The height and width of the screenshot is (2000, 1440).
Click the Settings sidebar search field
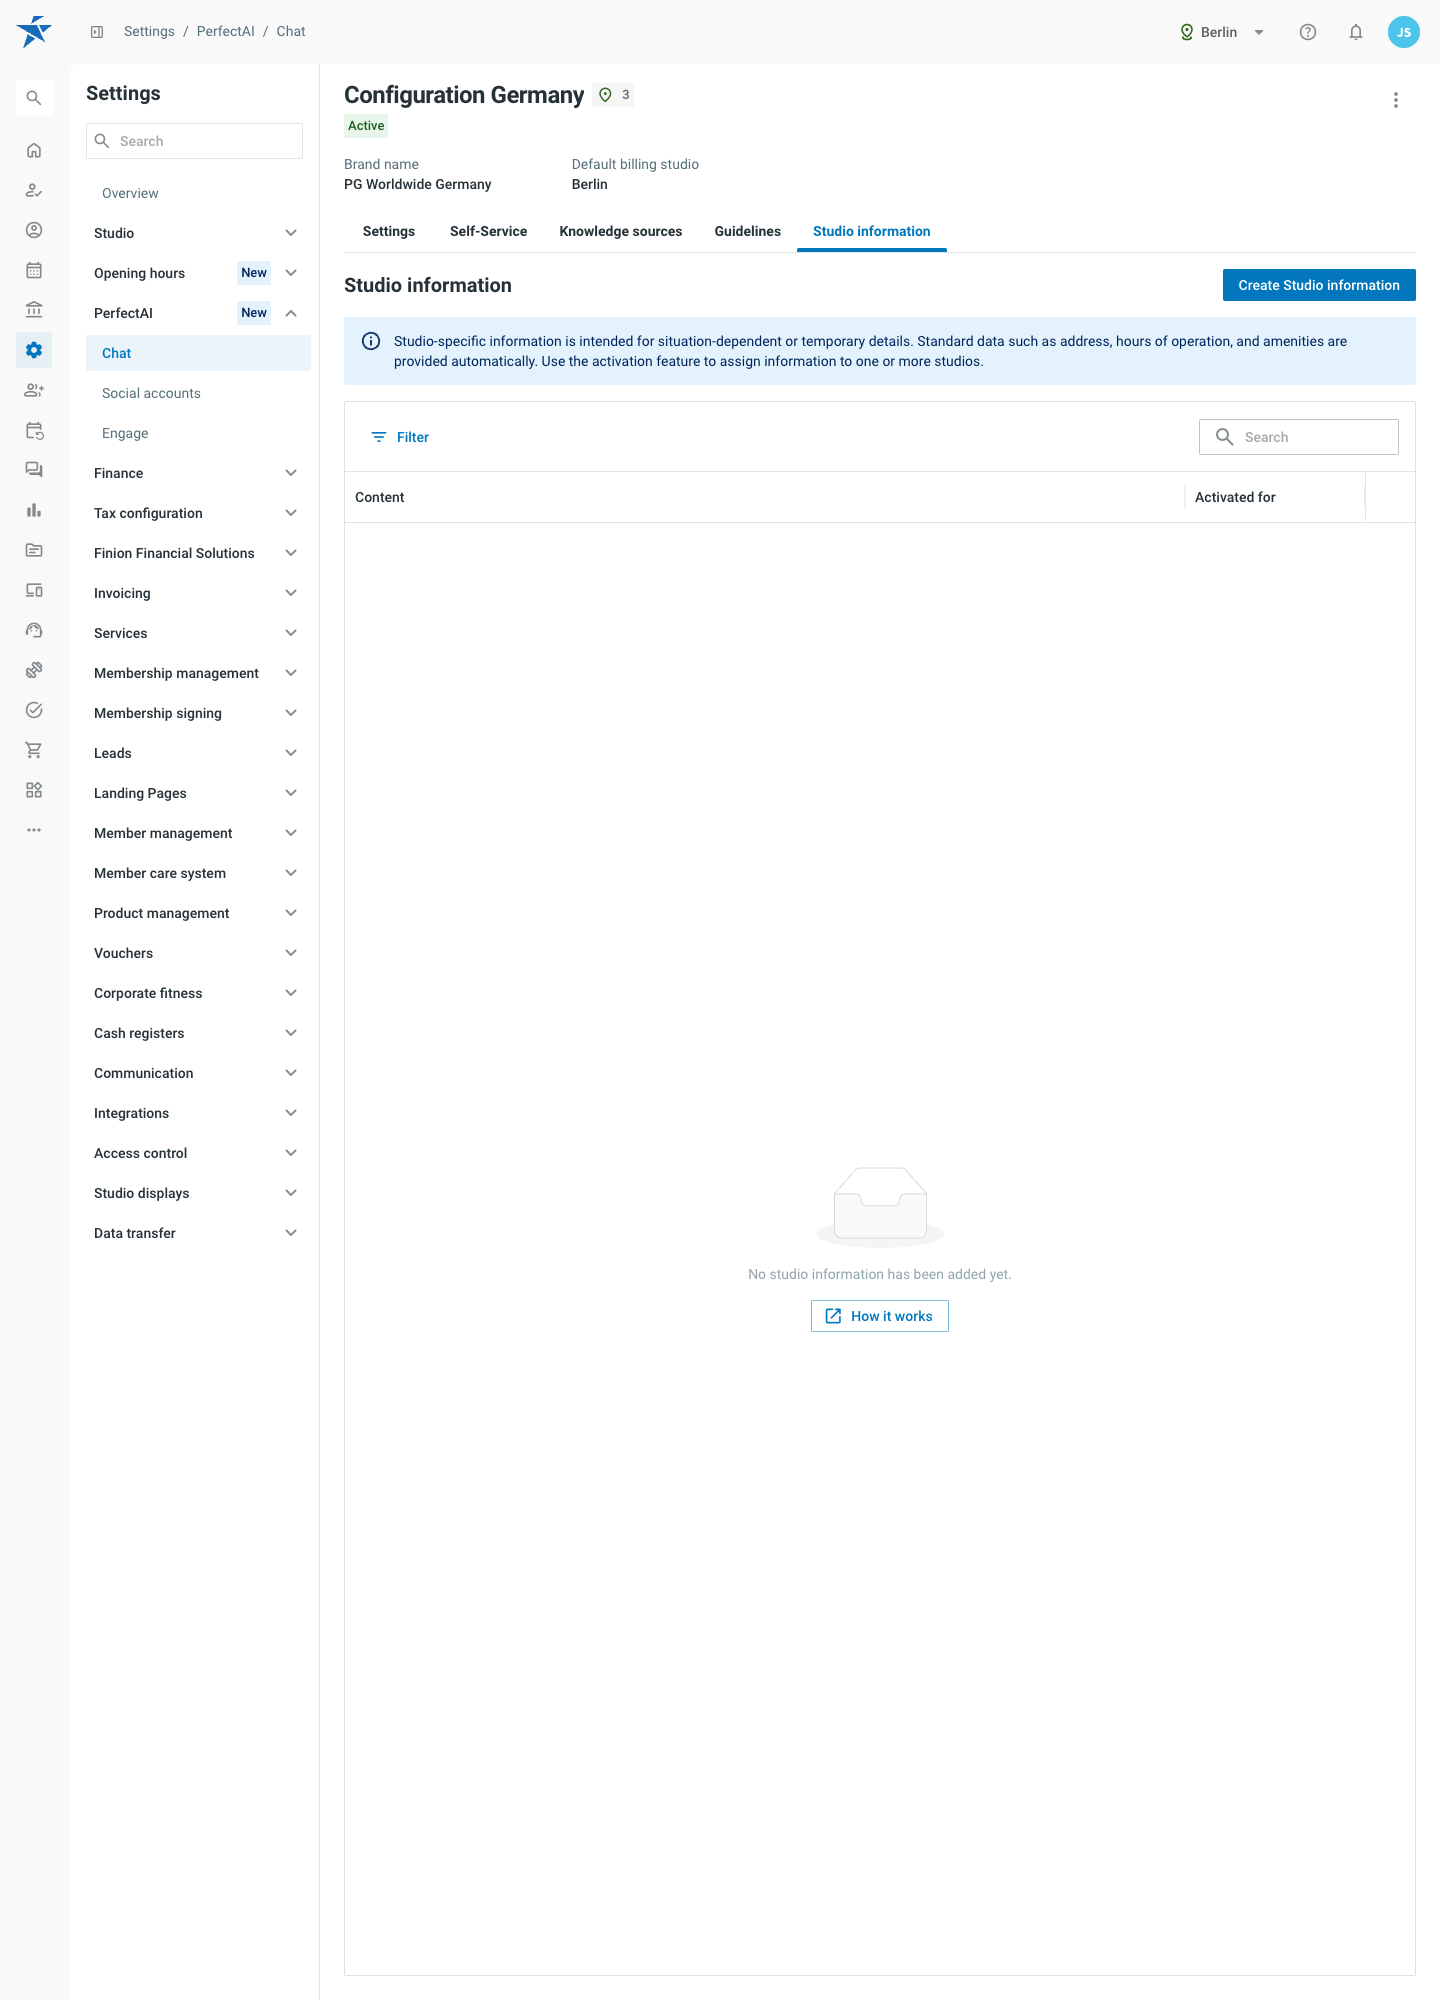[x=194, y=141]
